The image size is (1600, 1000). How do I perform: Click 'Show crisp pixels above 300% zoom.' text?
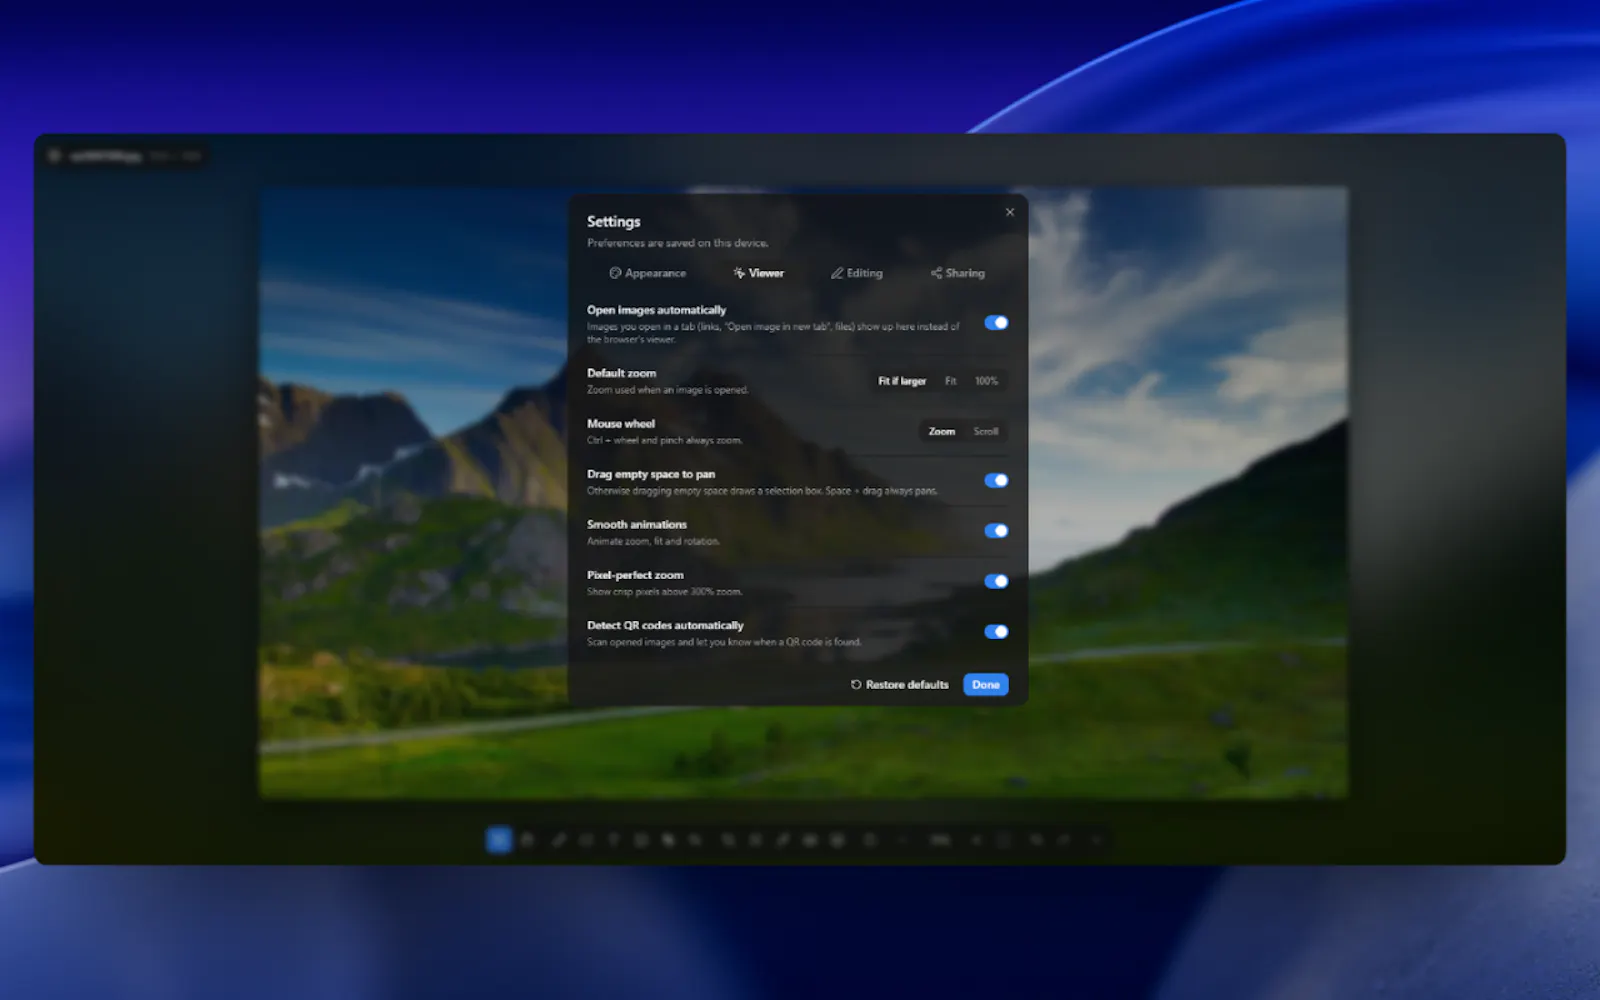click(x=664, y=592)
